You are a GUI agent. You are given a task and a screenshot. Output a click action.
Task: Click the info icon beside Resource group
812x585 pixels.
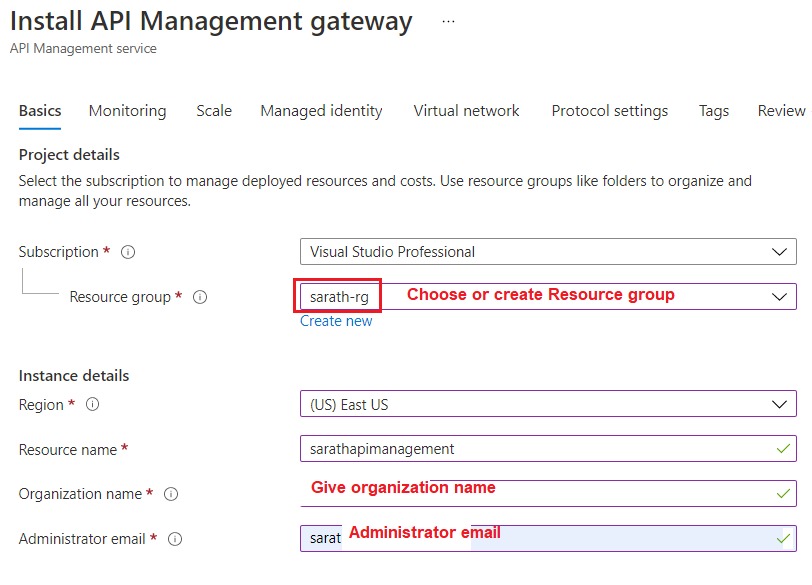(199, 297)
